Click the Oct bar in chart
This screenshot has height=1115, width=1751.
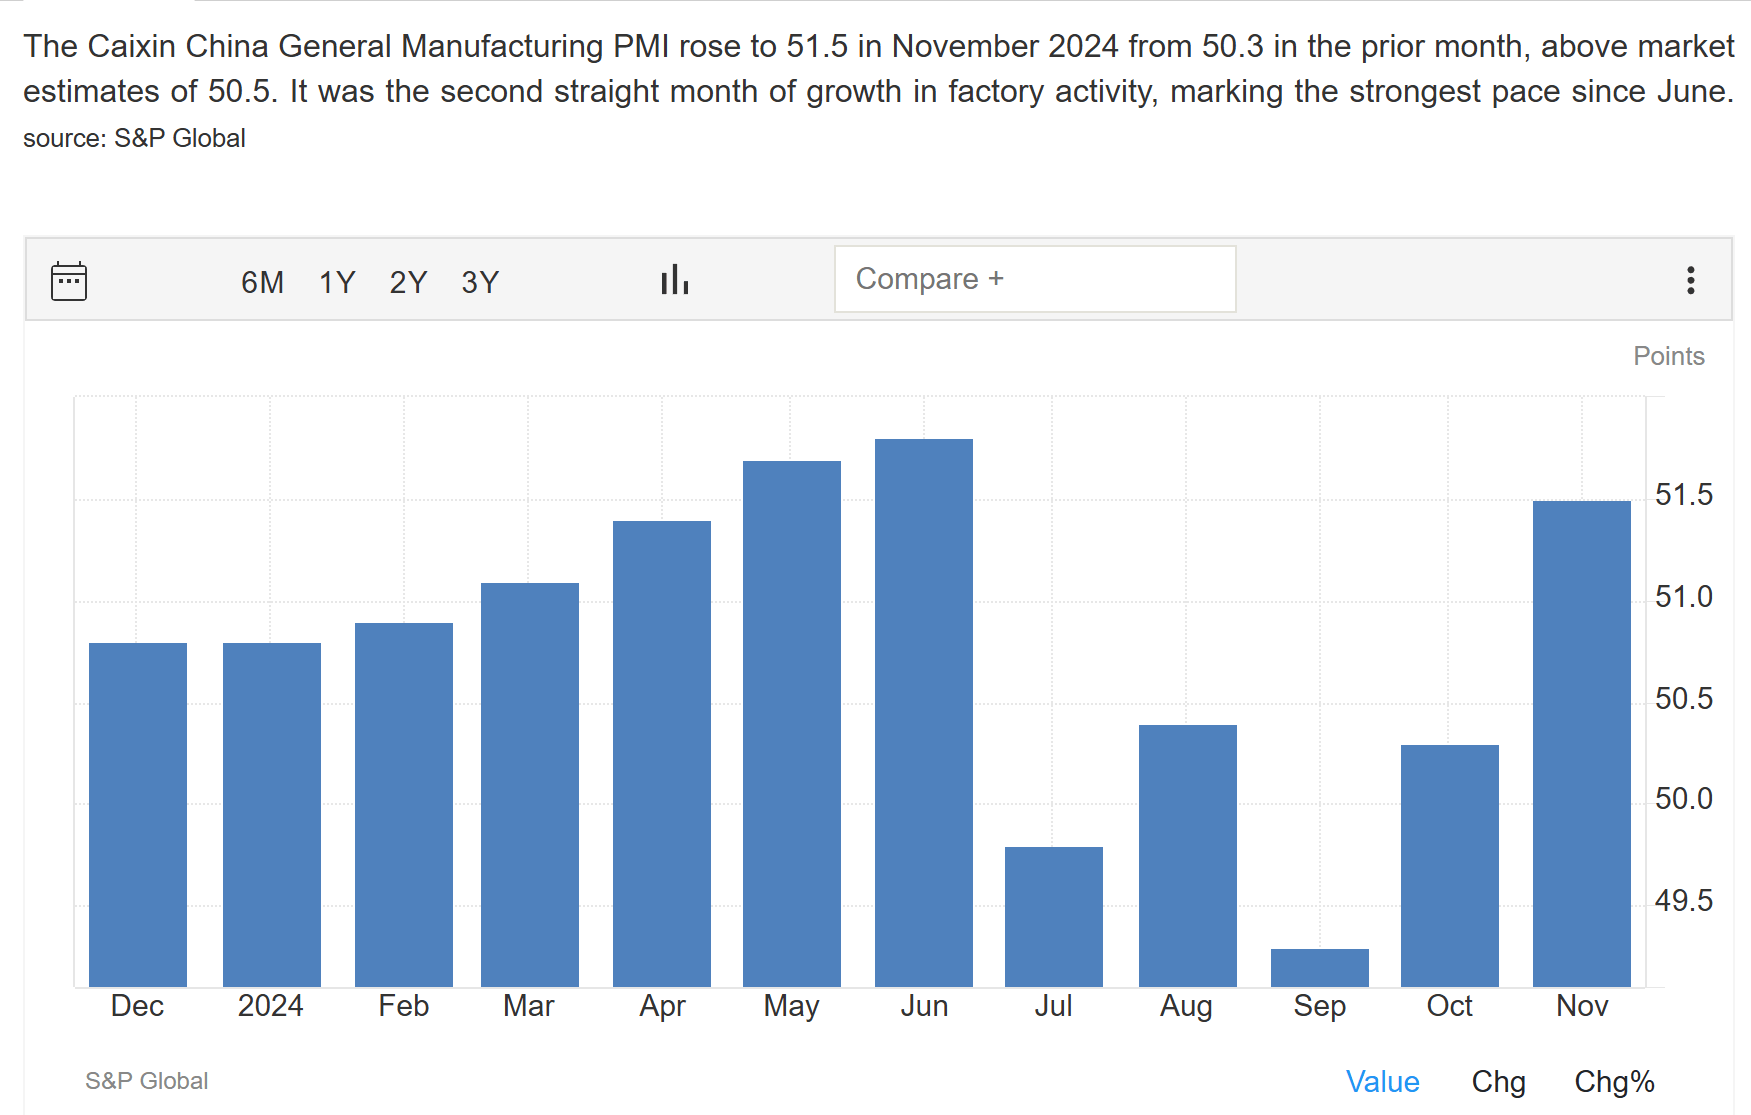[1450, 866]
